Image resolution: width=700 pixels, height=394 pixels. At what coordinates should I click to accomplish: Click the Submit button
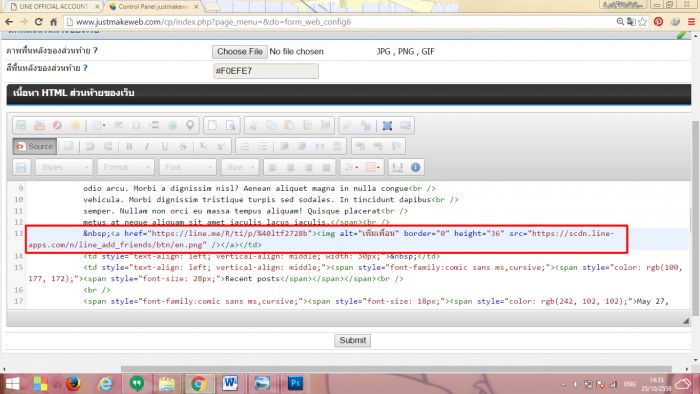click(352, 340)
